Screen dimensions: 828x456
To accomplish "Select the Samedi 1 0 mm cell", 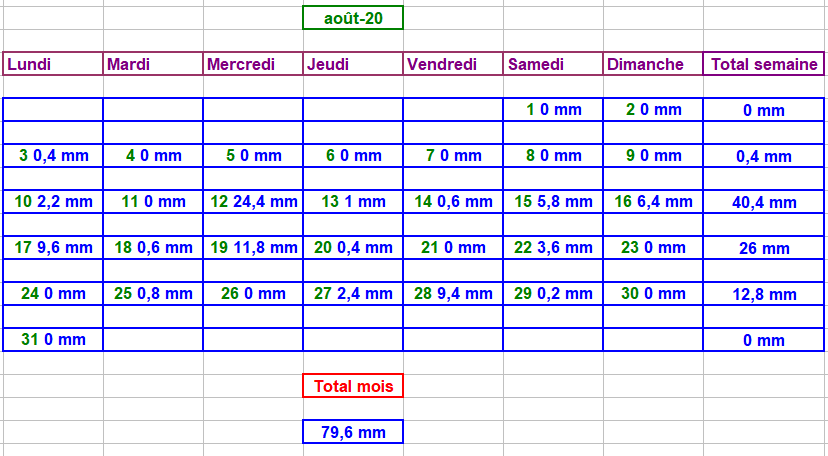I will (553, 110).
